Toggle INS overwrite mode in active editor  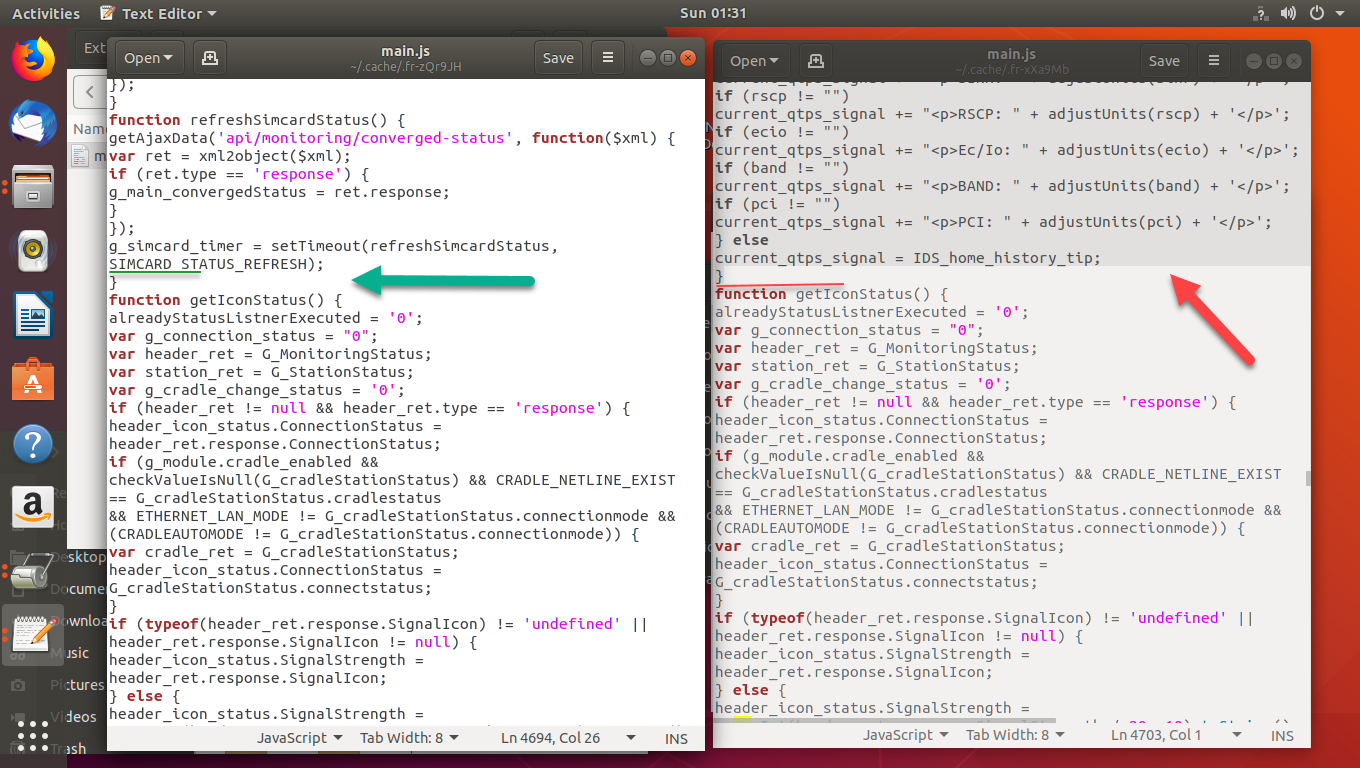(676, 738)
